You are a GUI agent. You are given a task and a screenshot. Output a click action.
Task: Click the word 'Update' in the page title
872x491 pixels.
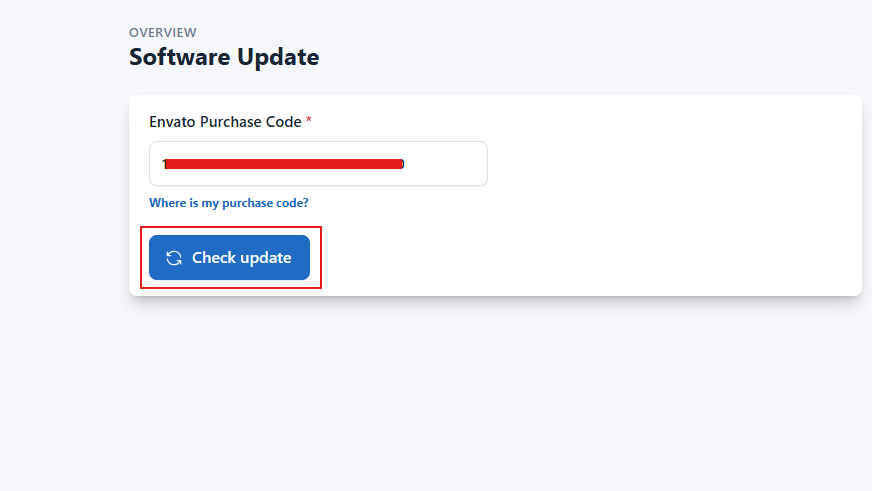coord(278,57)
